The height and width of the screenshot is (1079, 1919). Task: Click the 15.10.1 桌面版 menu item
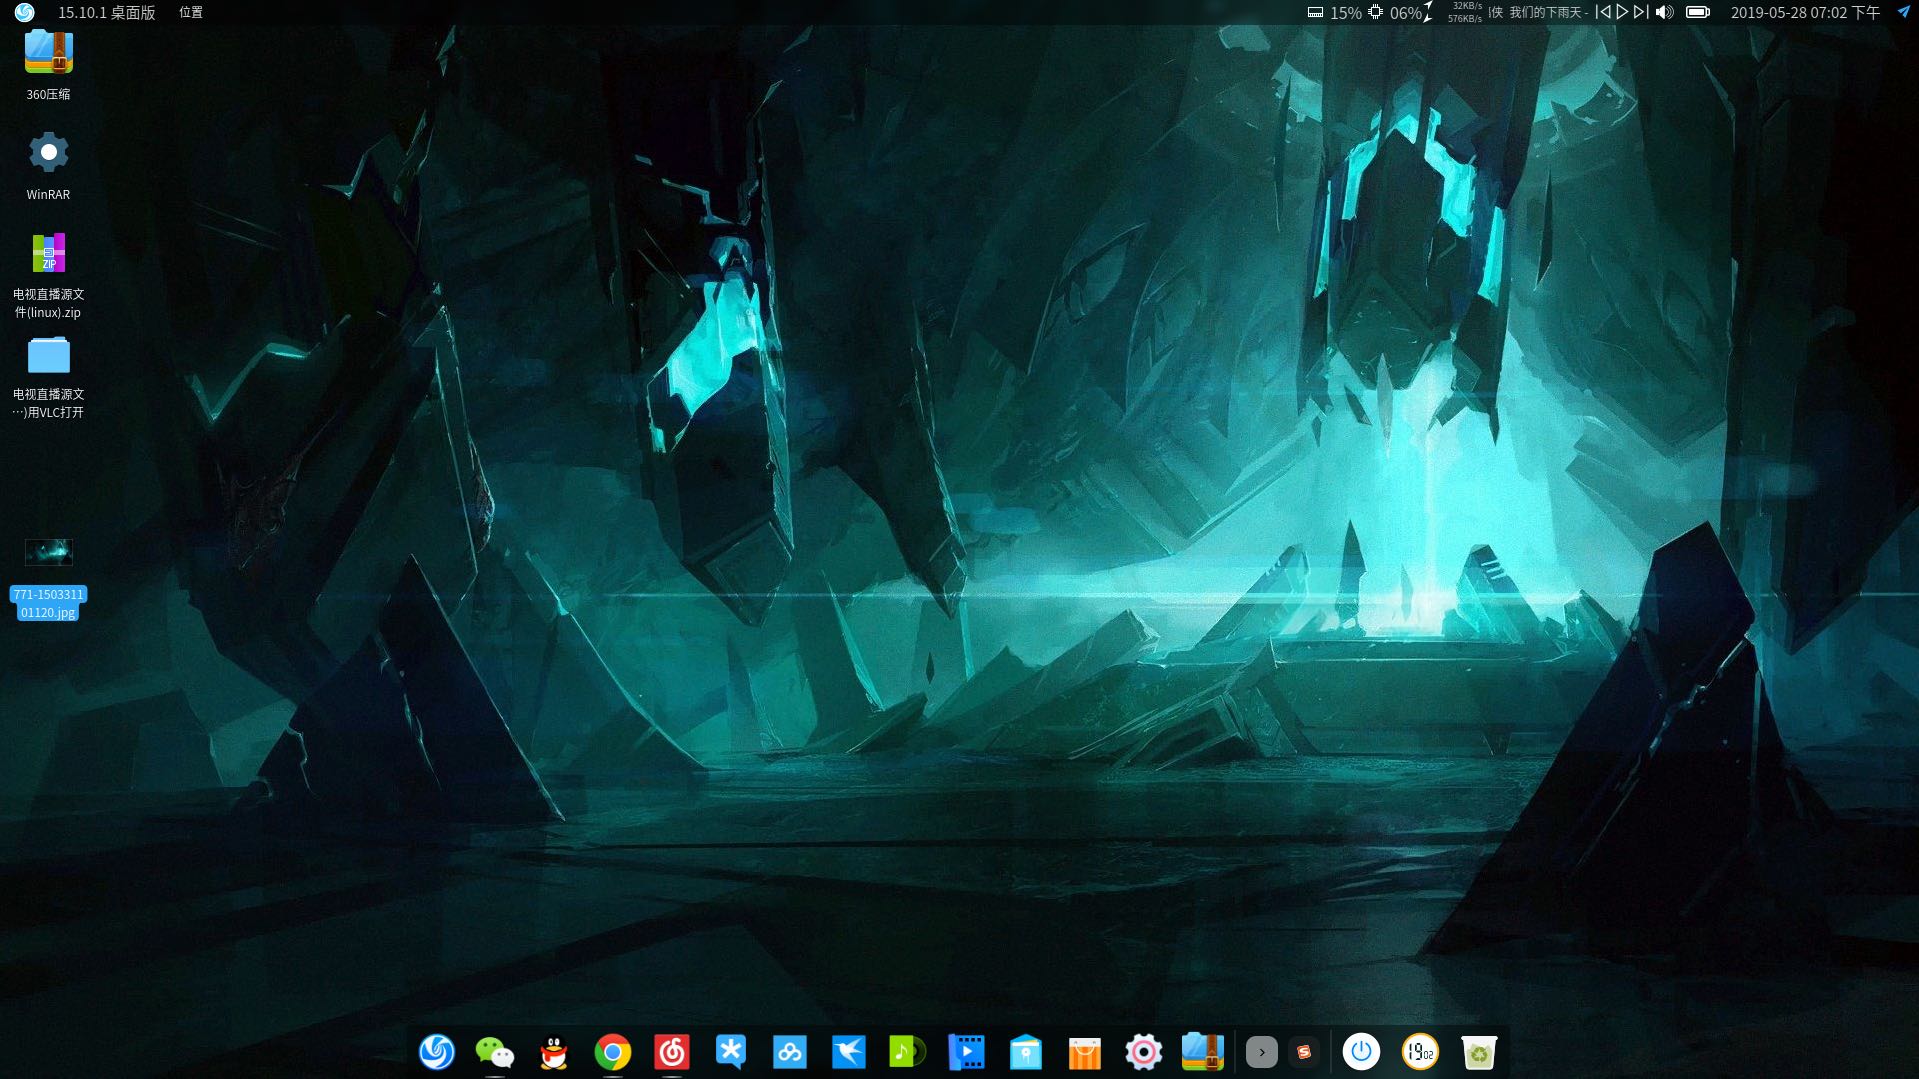107,12
